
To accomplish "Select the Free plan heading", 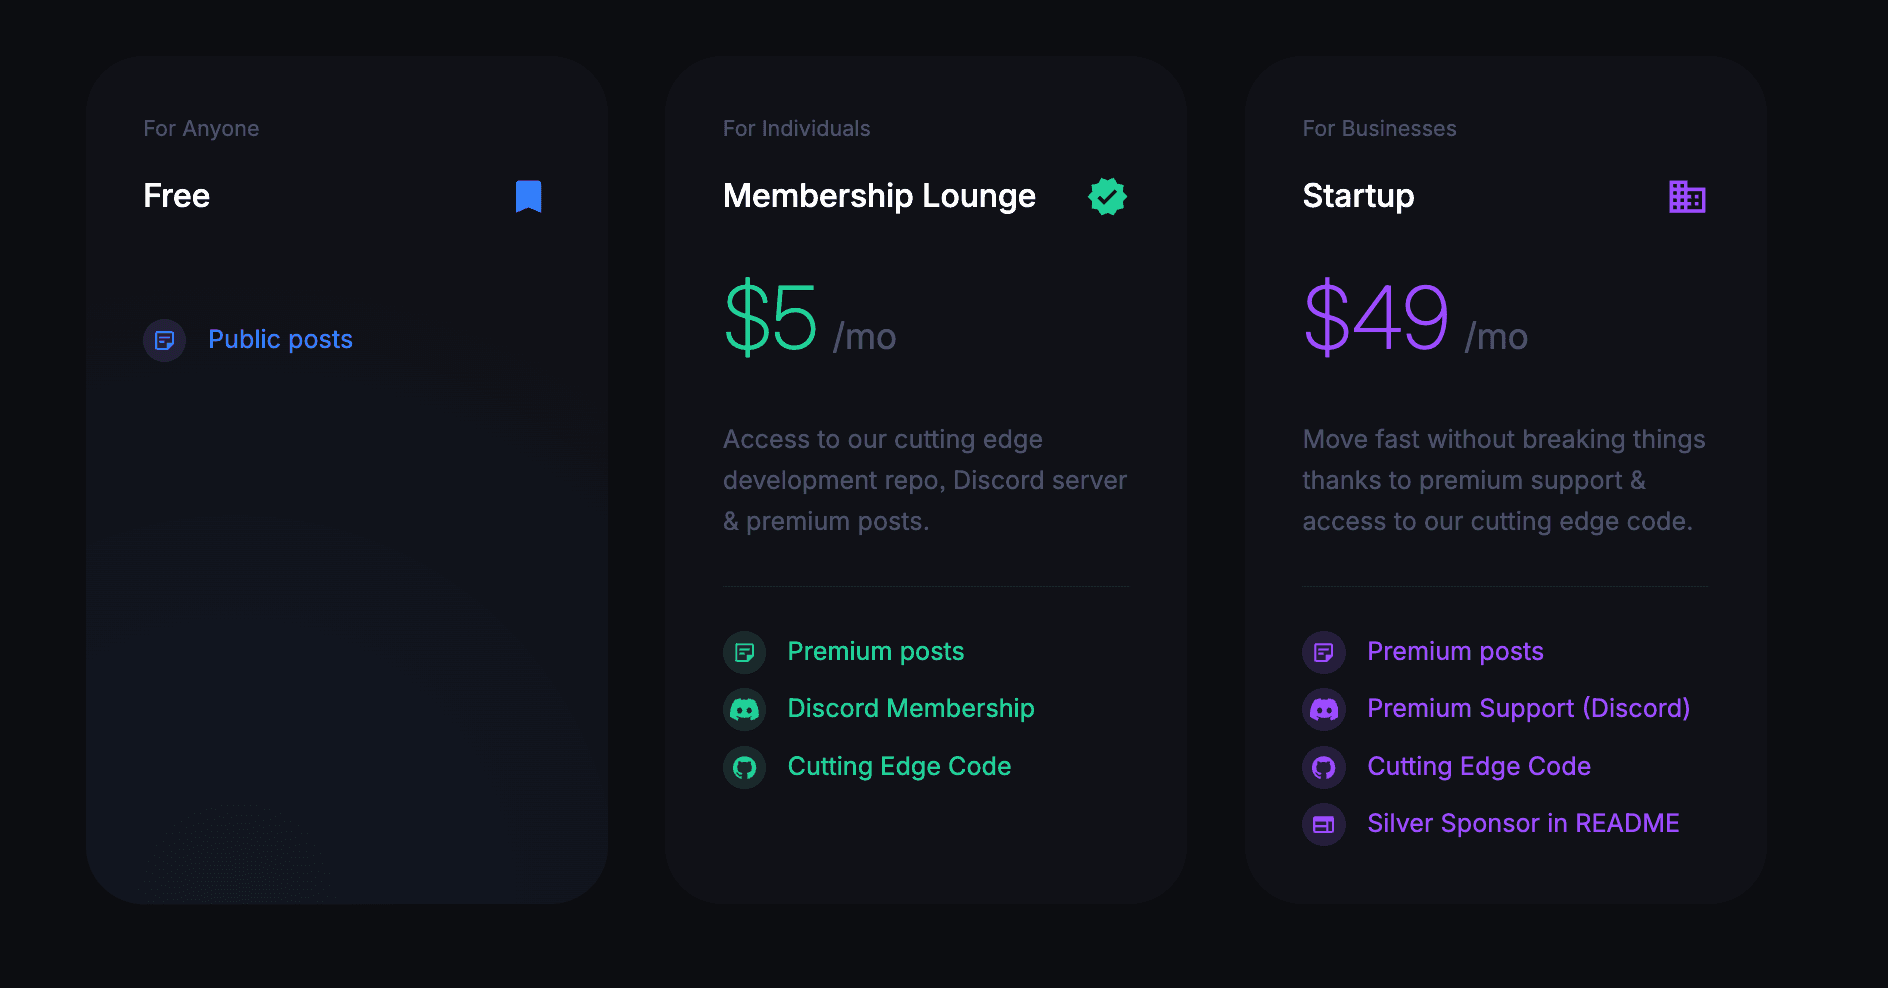I will 177,196.
